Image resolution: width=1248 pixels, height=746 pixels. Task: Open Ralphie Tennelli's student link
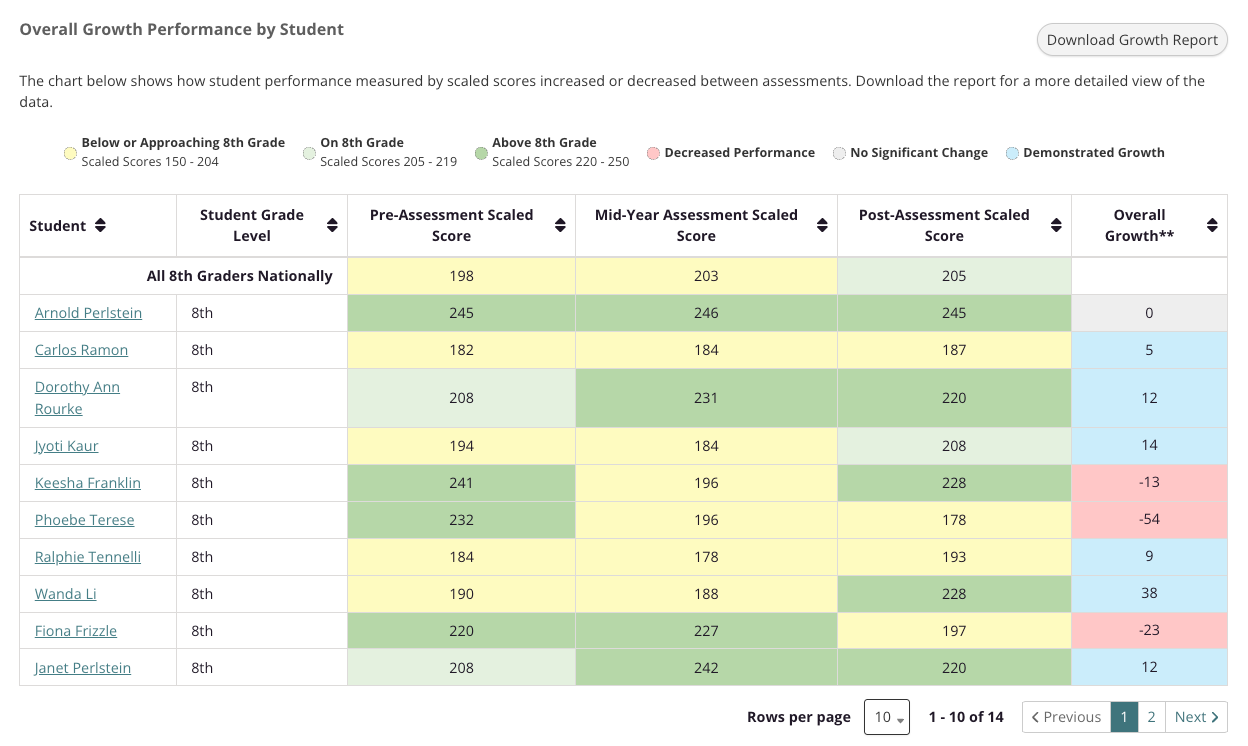pyautogui.click(x=88, y=557)
